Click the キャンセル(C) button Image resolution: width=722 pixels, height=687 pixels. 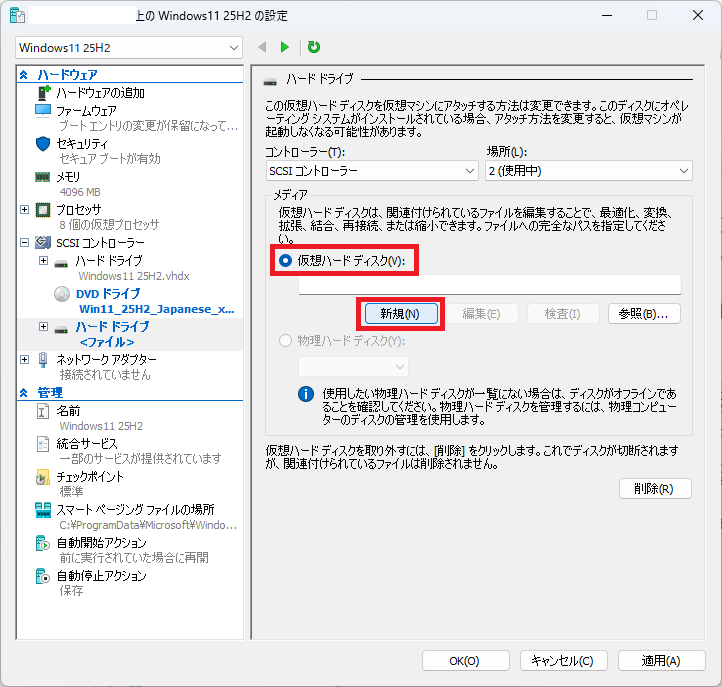pyautogui.click(x=564, y=661)
